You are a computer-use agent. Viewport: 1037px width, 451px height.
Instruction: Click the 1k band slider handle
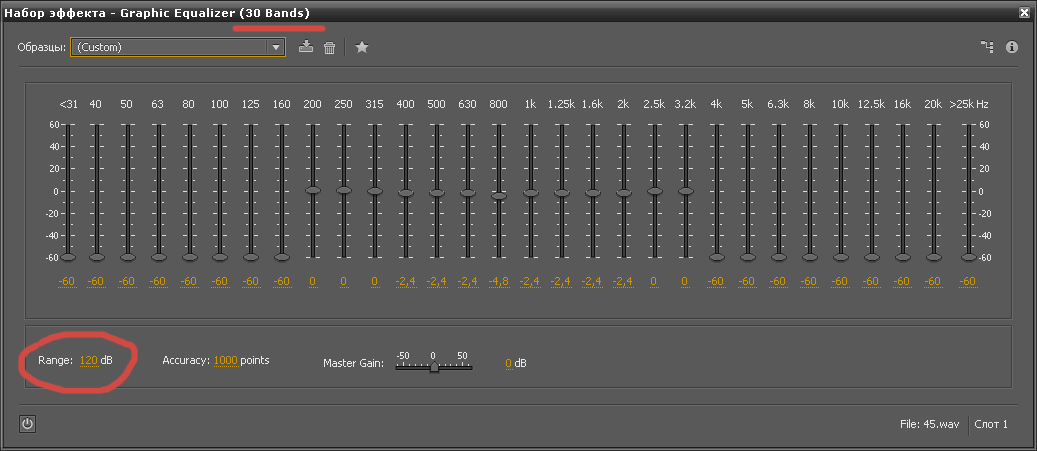pyautogui.click(x=530, y=193)
